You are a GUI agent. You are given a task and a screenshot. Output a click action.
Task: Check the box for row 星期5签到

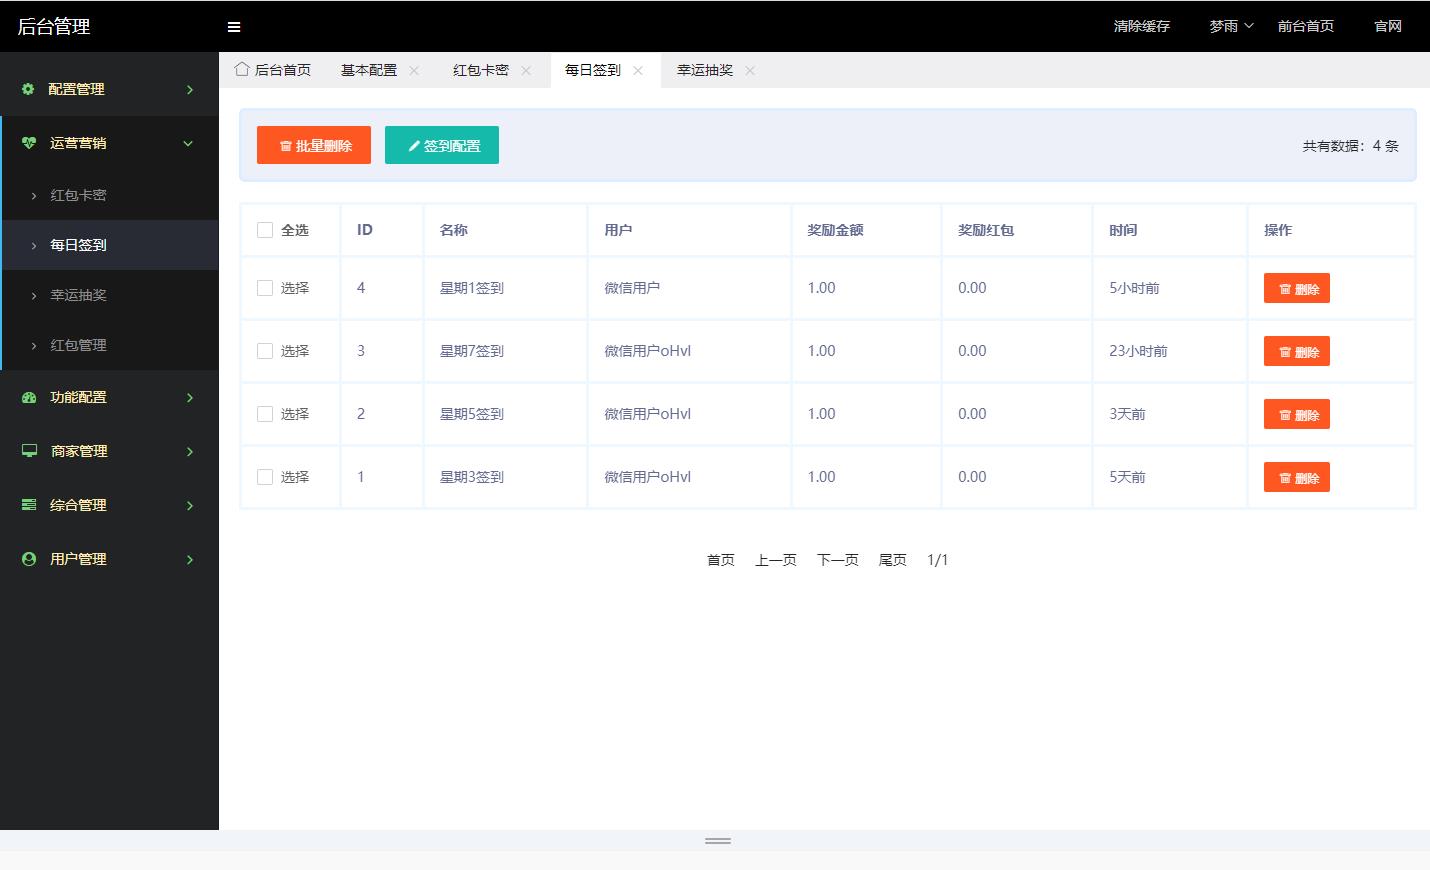pyautogui.click(x=265, y=414)
